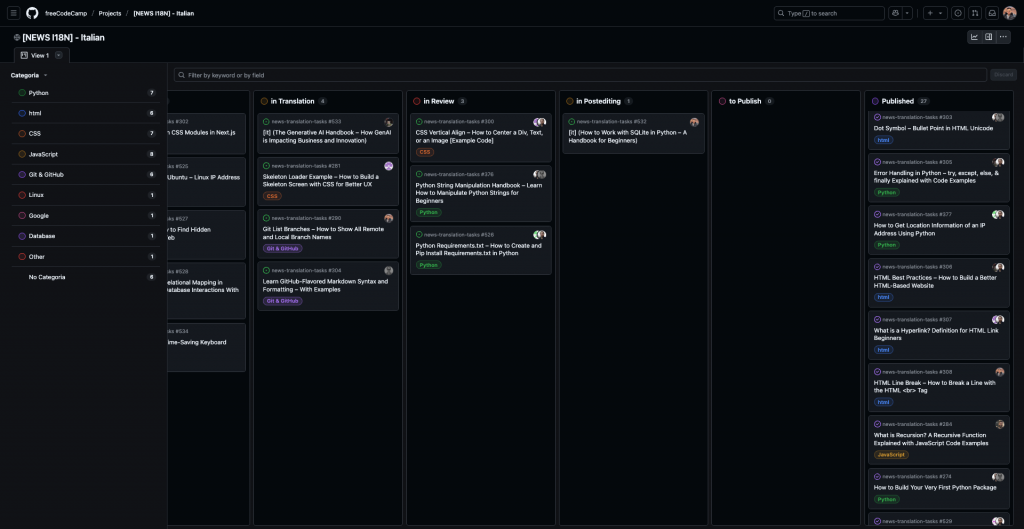Open GitHub-Flavored Markdown Syntax card
Image resolution: width=1024 pixels, height=529 pixels.
pos(325,285)
